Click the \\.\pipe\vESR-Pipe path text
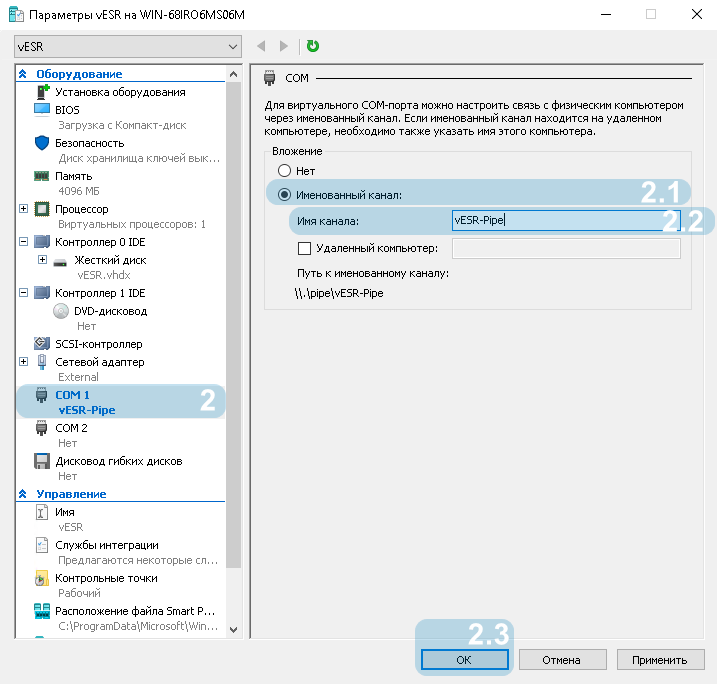717x684 pixels. tap(339, 293)
